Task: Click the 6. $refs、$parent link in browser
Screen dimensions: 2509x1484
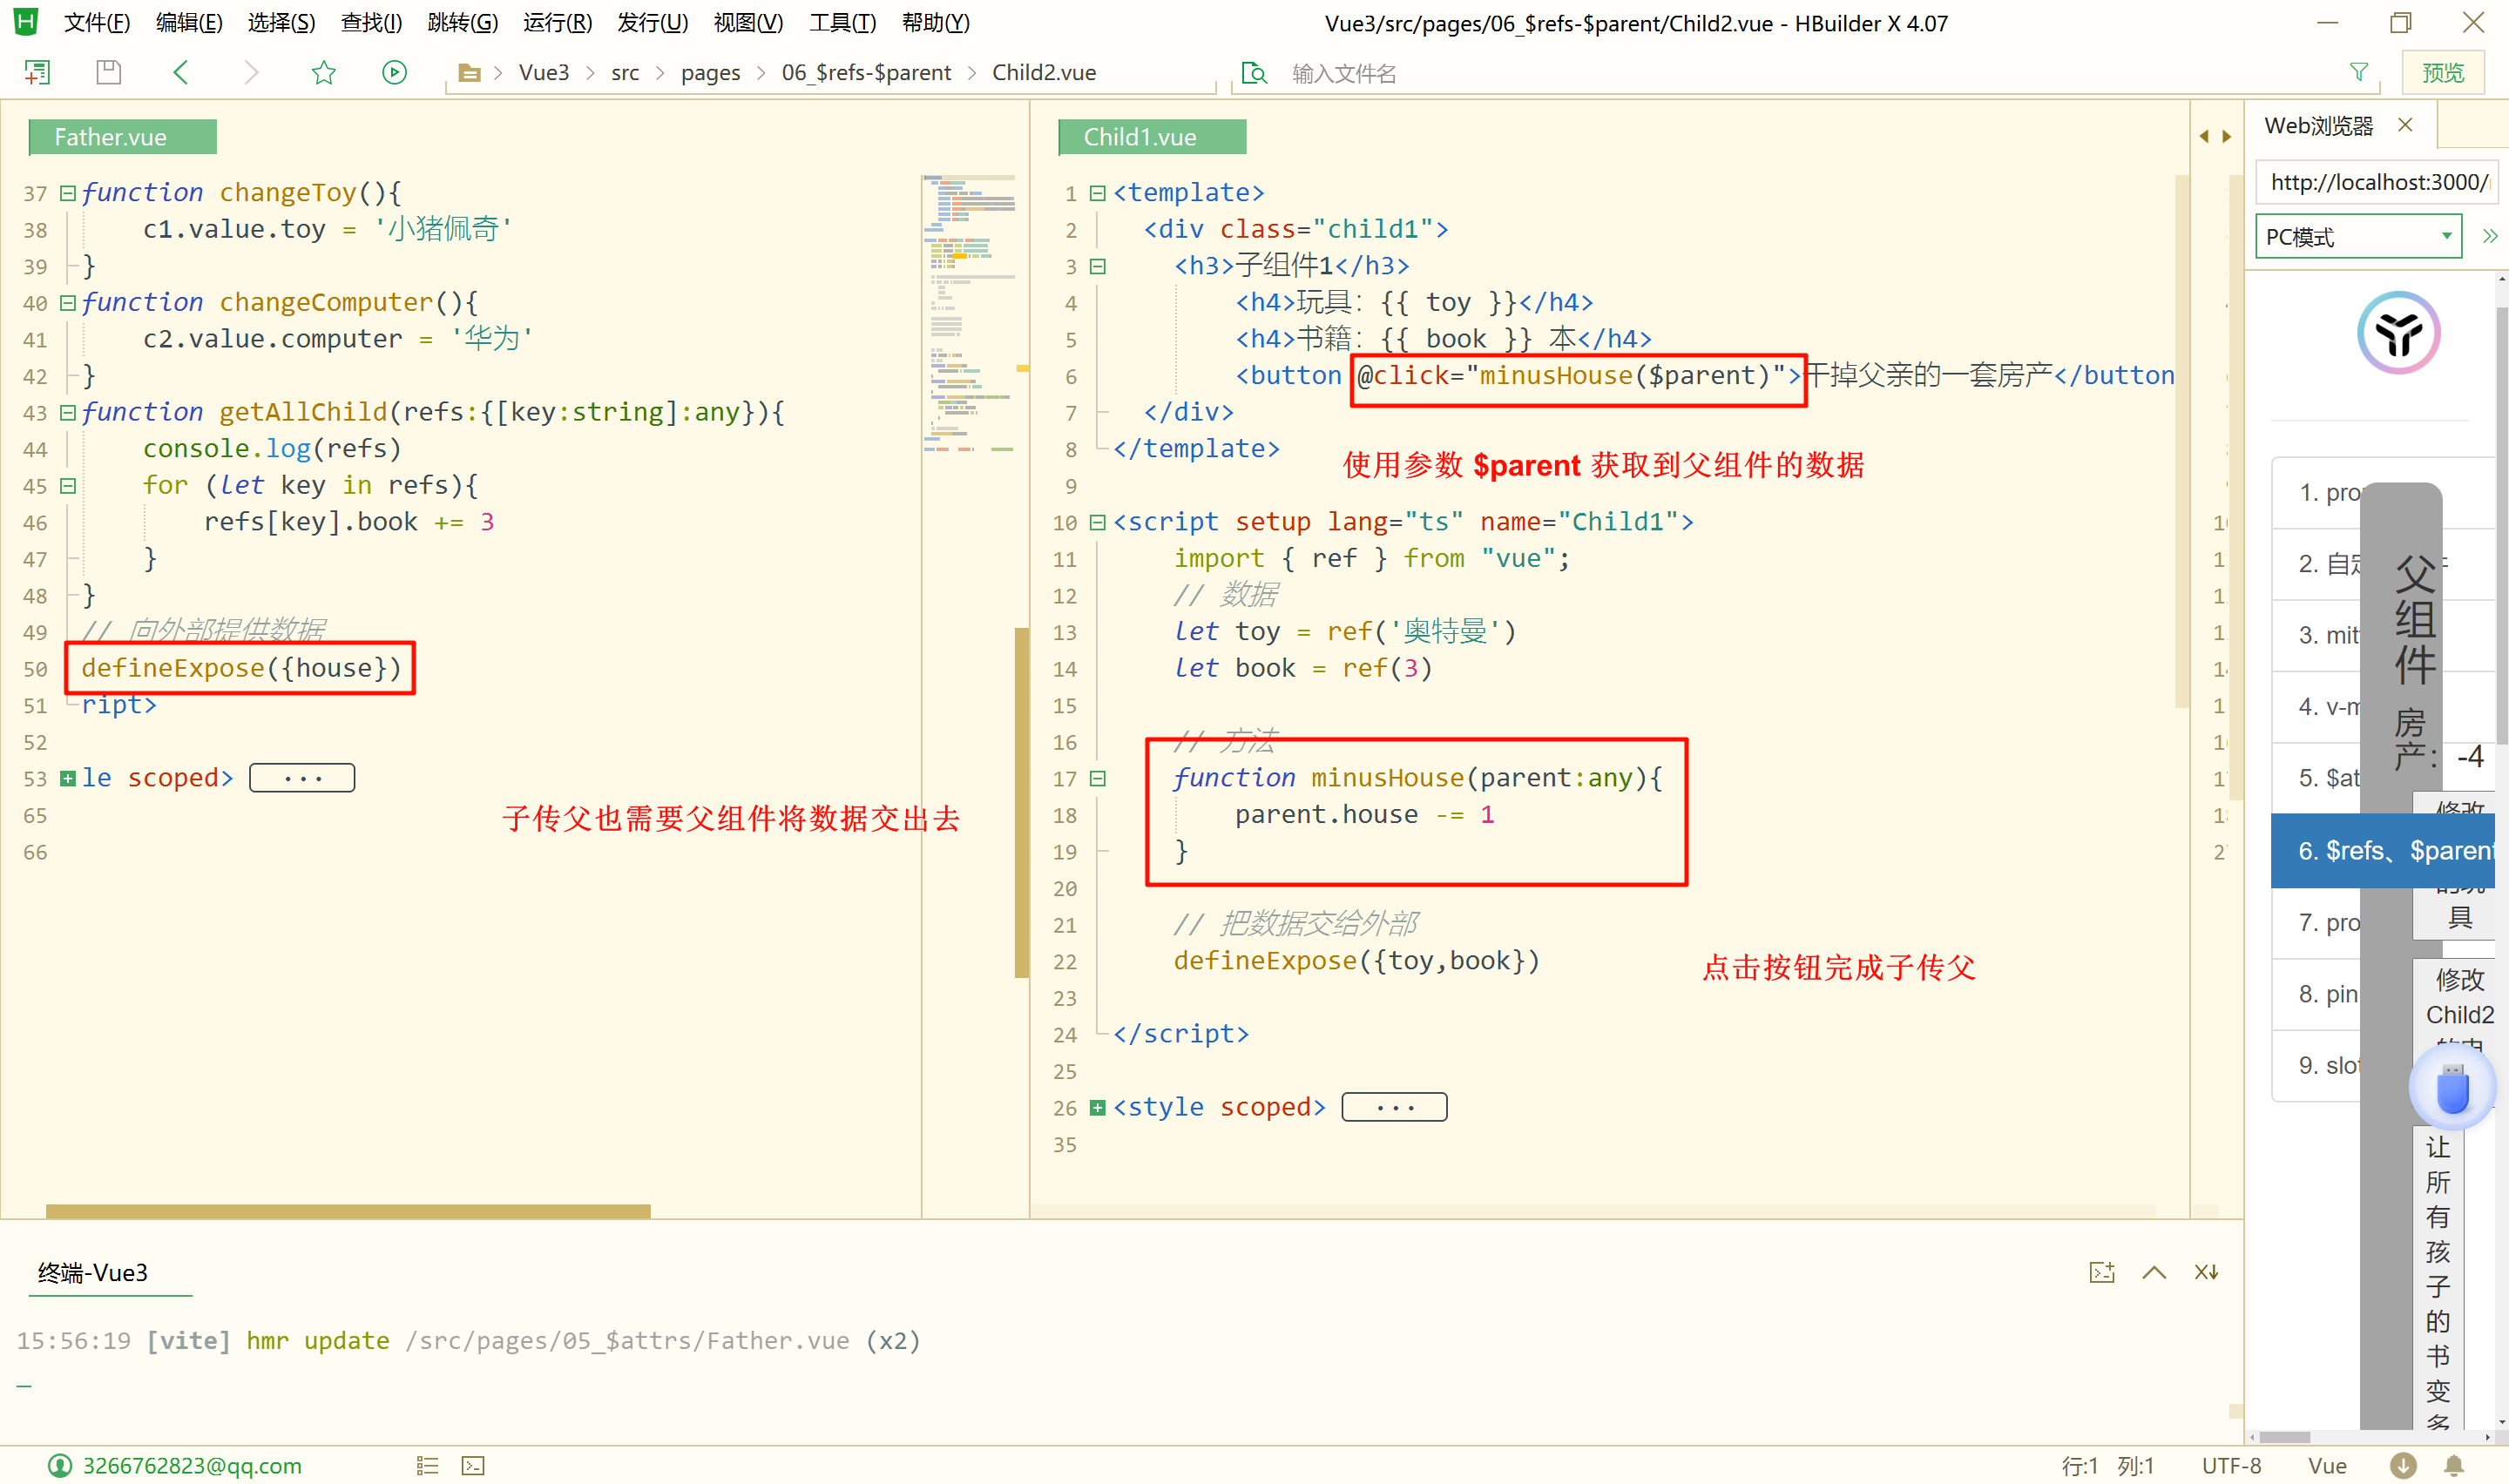Action: (2380, 851)
